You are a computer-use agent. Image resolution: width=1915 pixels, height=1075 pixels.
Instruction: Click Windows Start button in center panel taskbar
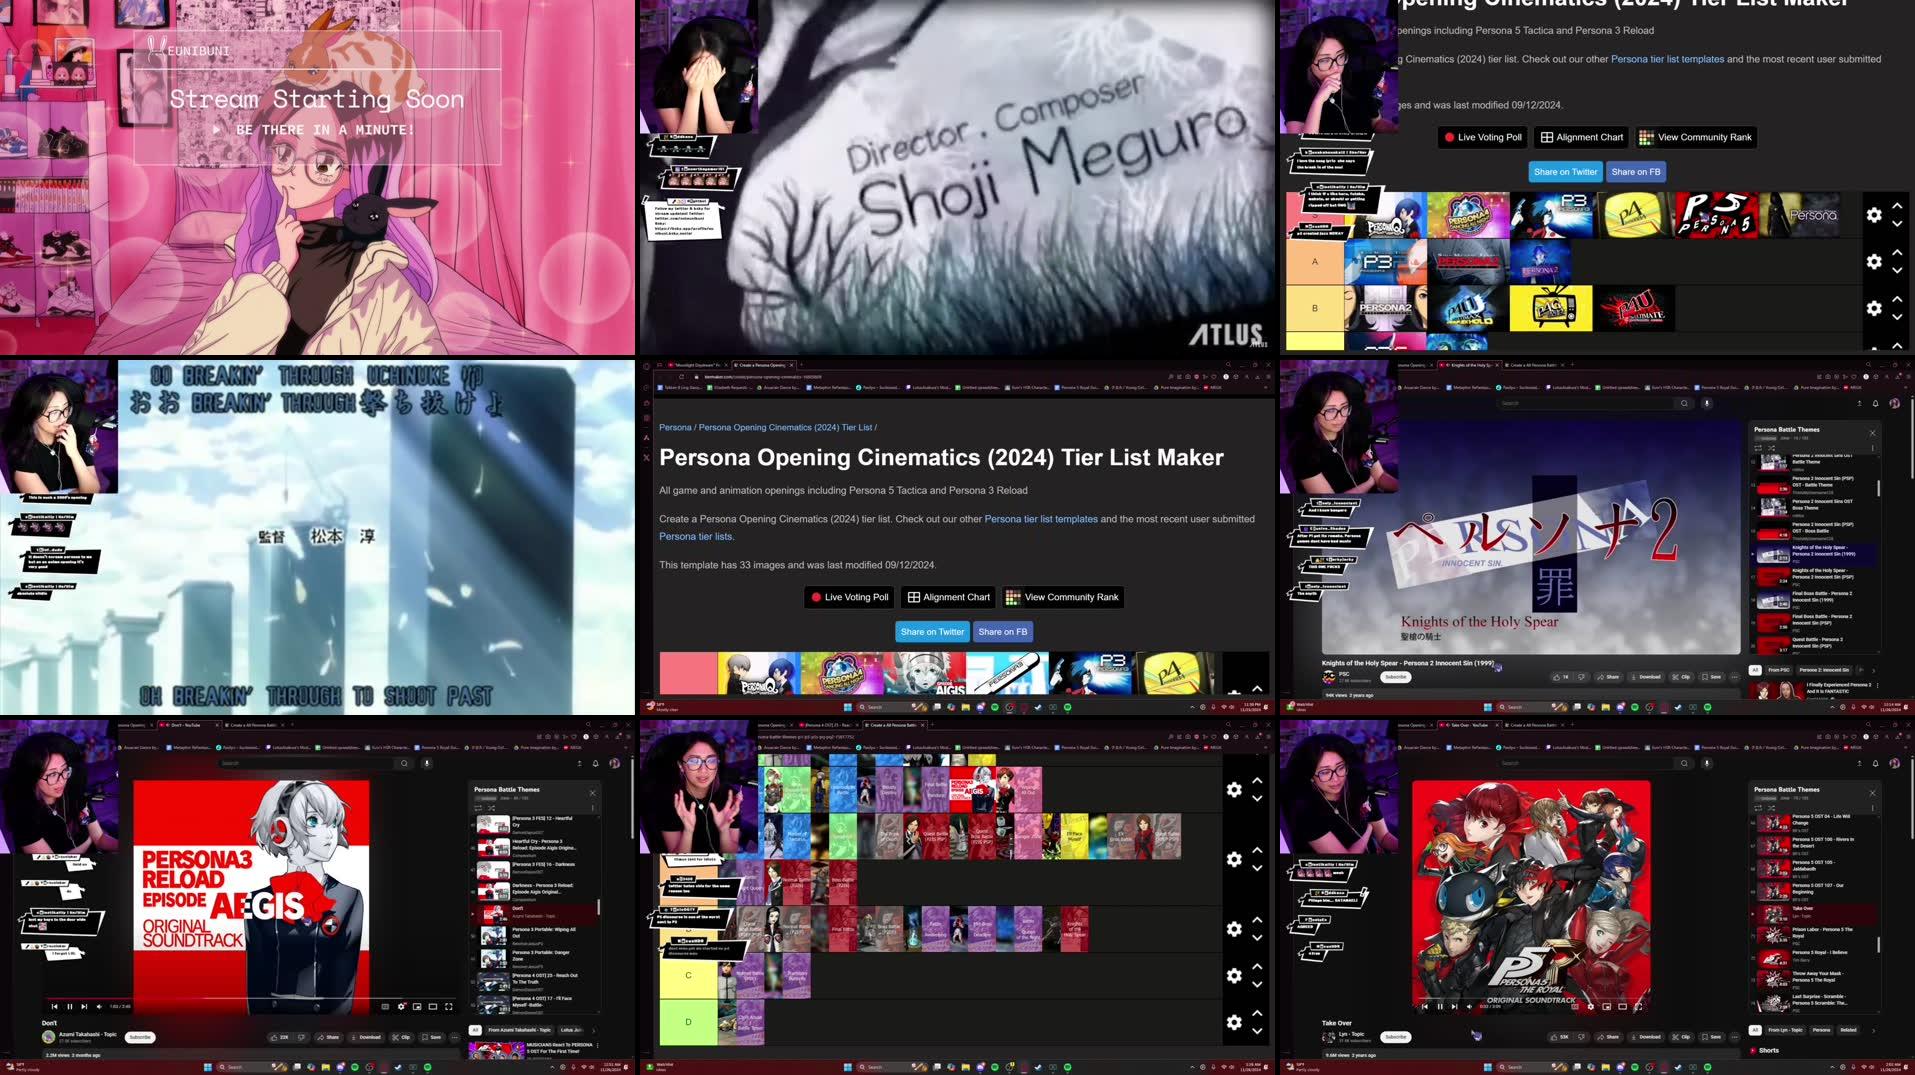coord(847,707)
